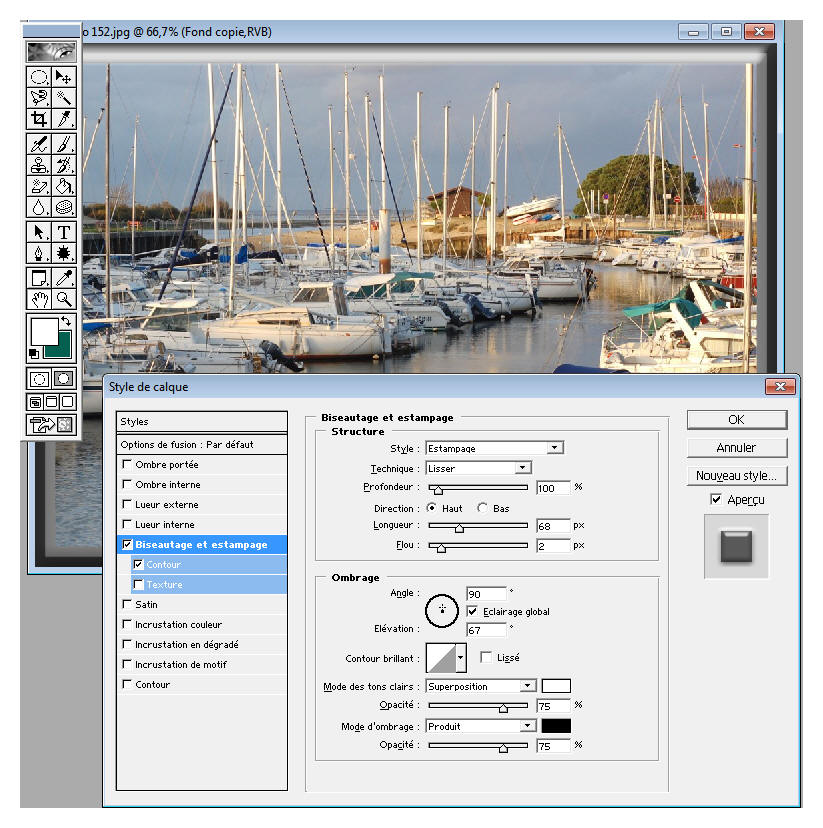Select Incrustation de motif list item
This screenshot has width=823, height=828.
click(x=202, y=664)
